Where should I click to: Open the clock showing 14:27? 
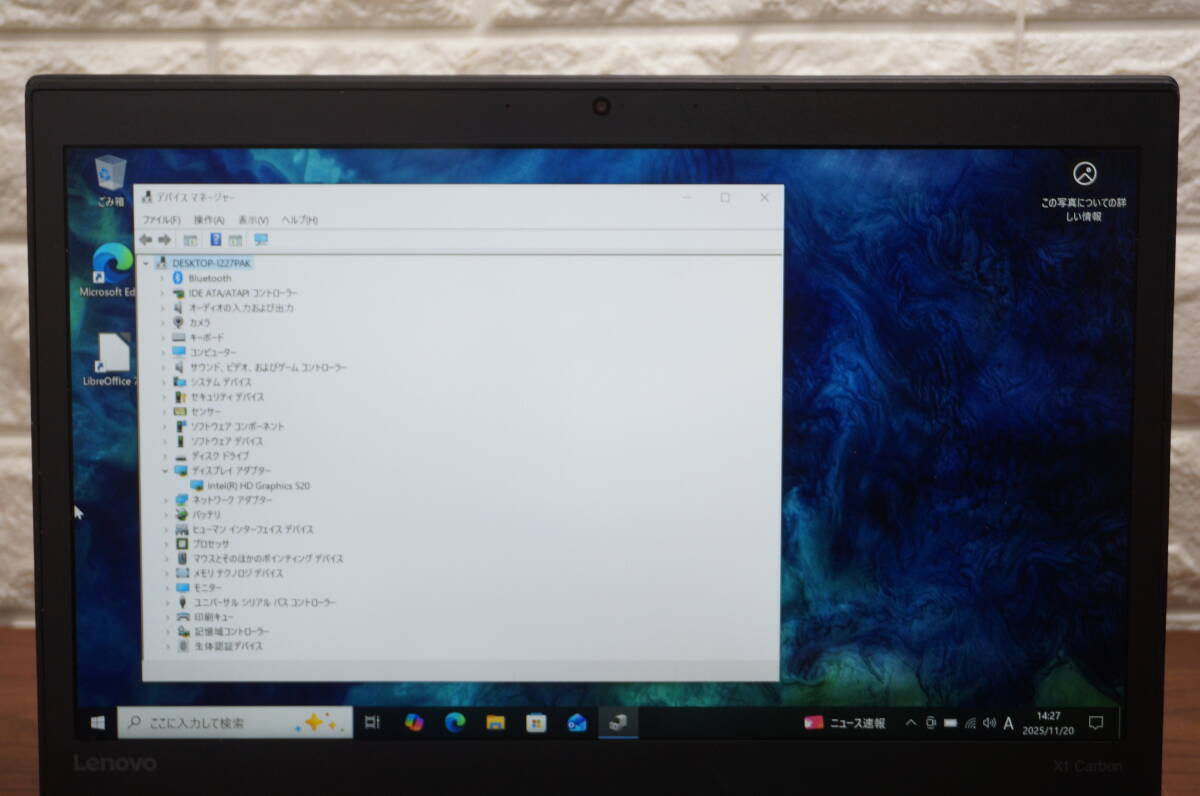click(x=1048, y=722)
